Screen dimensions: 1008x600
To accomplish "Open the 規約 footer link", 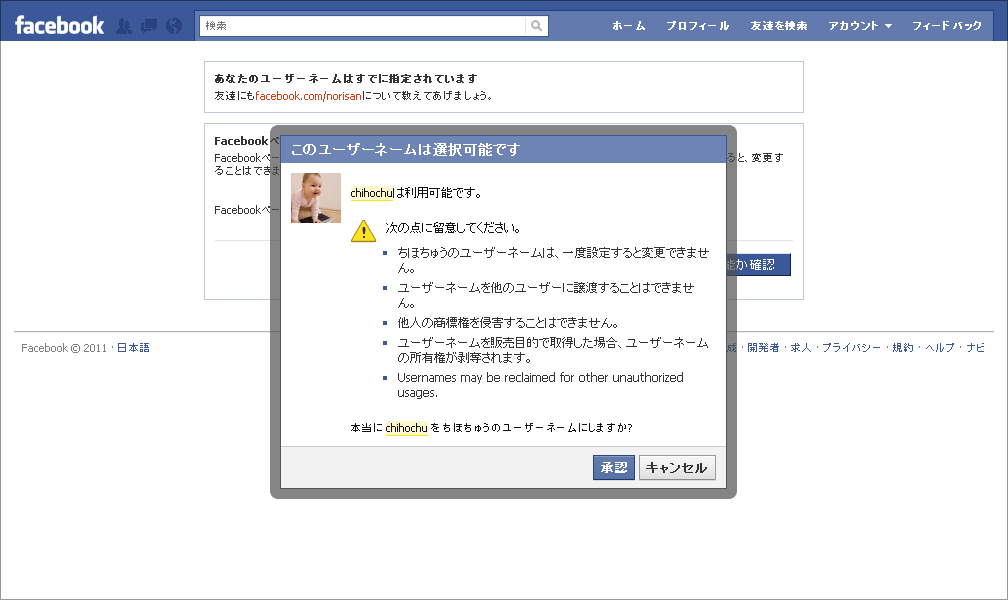I will coord(903,348).
